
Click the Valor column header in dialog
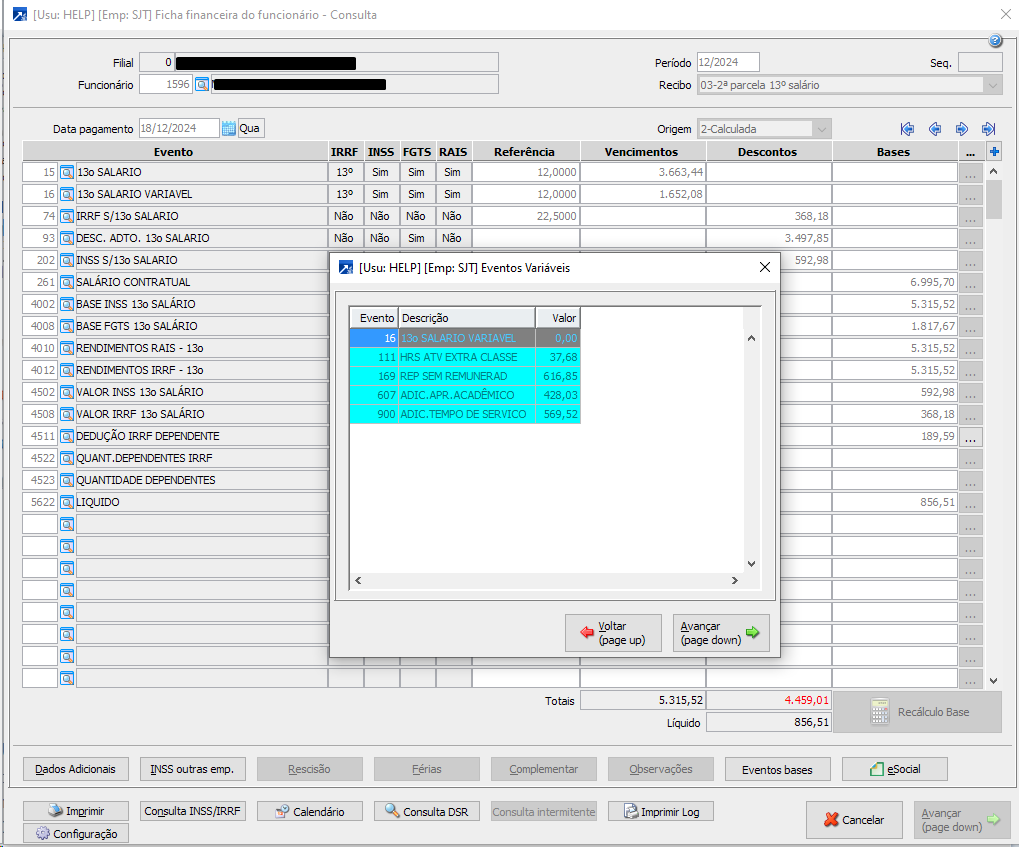tap(558, 318)
